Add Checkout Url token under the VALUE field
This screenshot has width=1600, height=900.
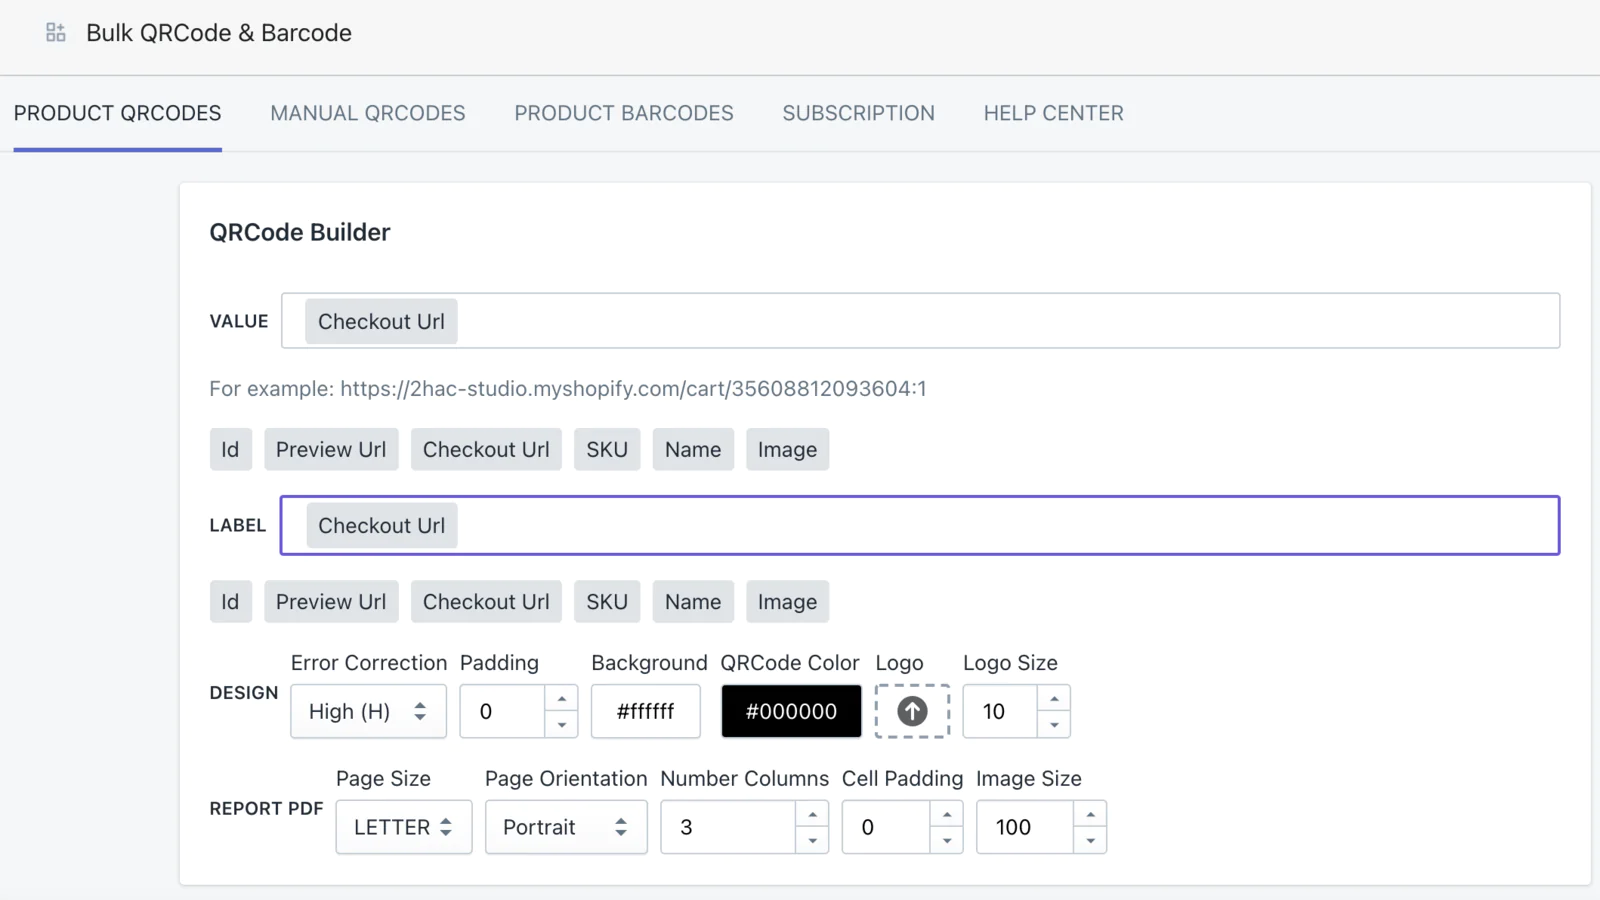[x=486, y=449]
